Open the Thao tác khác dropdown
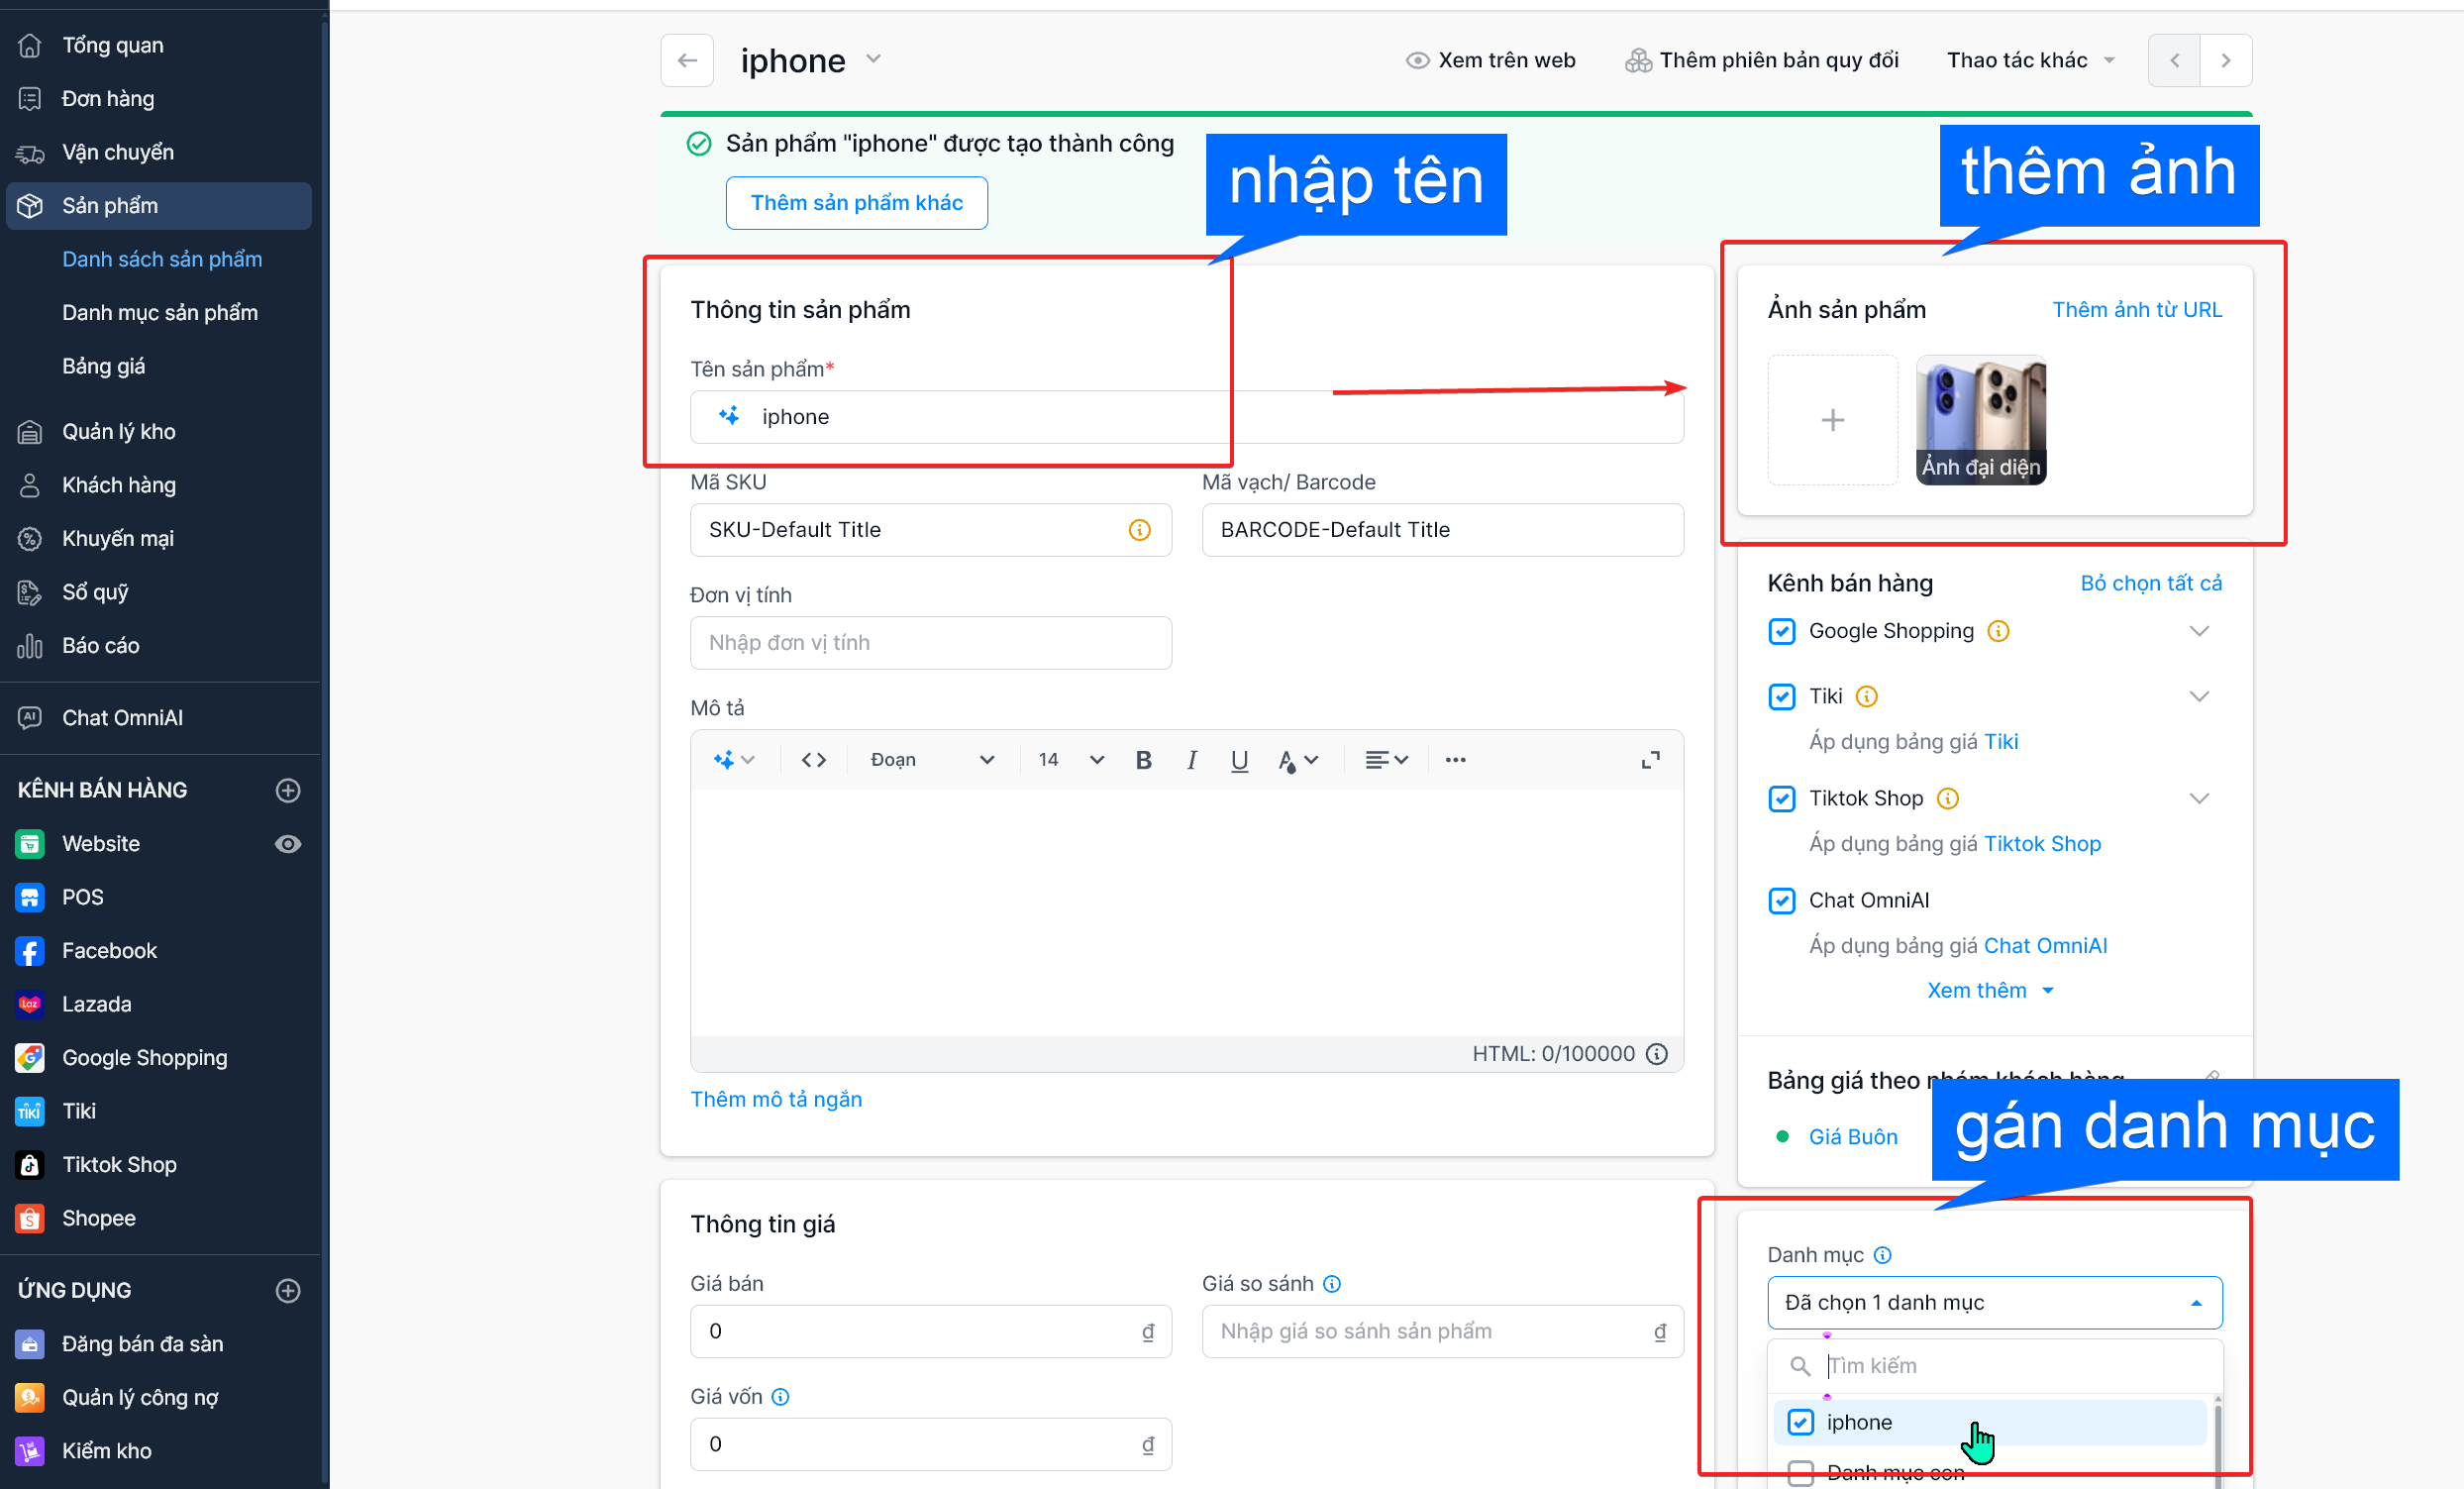 2030,60
